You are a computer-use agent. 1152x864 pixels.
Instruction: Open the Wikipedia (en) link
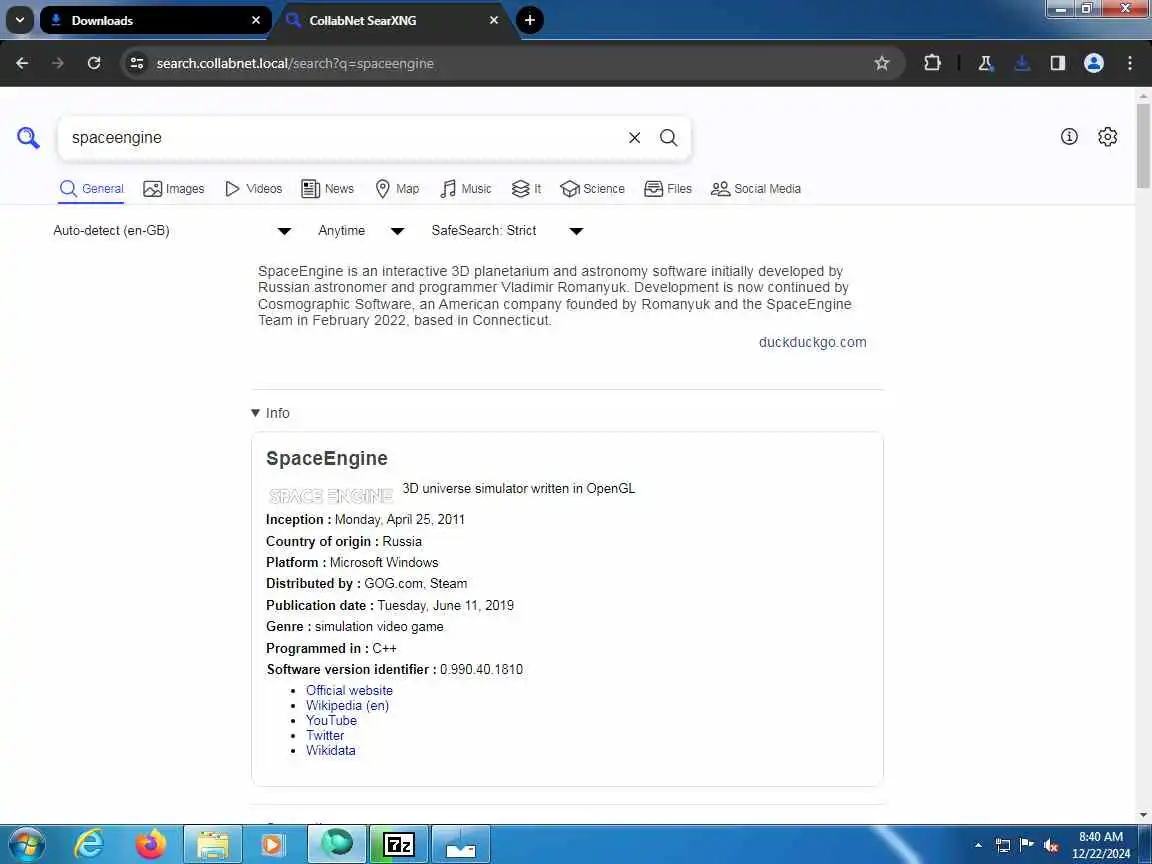click(x=348, y=705)
